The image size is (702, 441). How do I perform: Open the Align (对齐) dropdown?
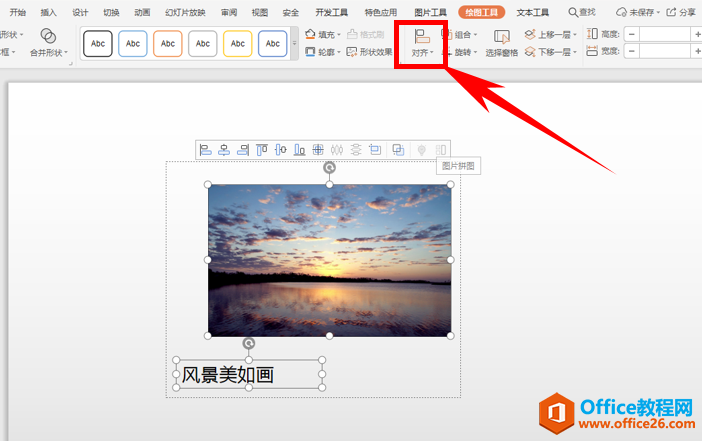tap(422, 43)
